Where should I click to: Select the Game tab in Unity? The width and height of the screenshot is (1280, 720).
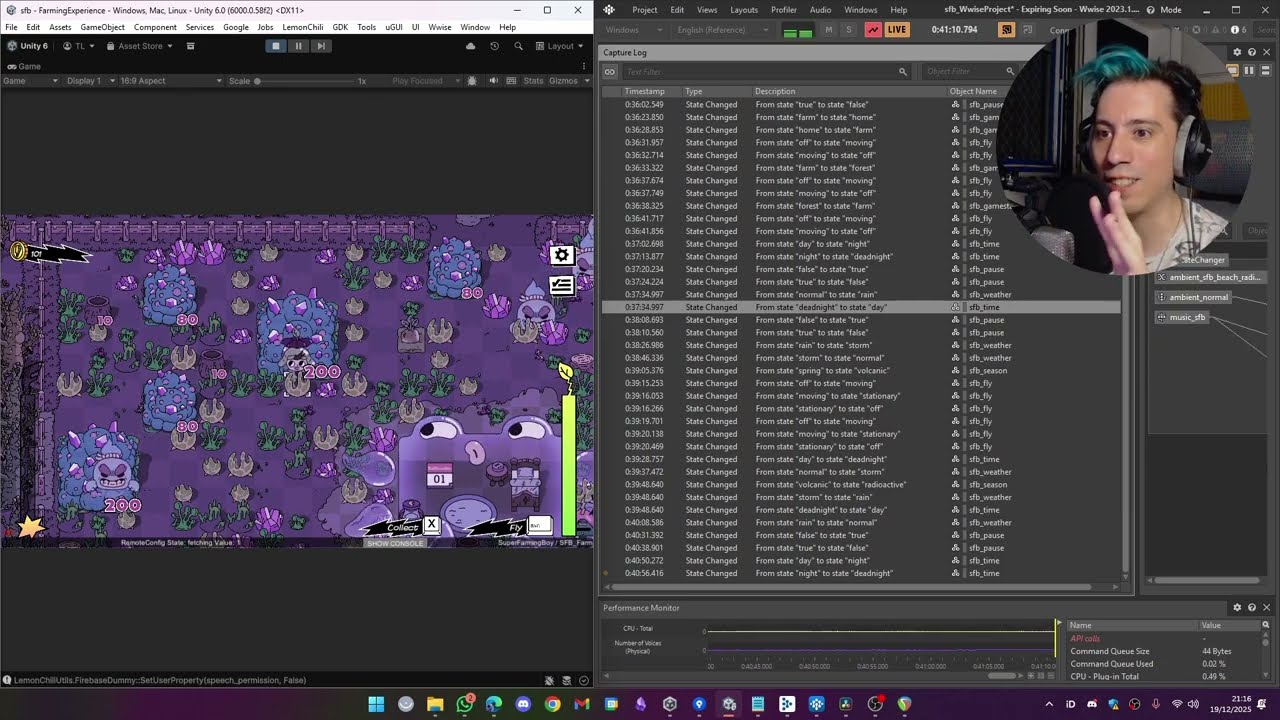24,67
